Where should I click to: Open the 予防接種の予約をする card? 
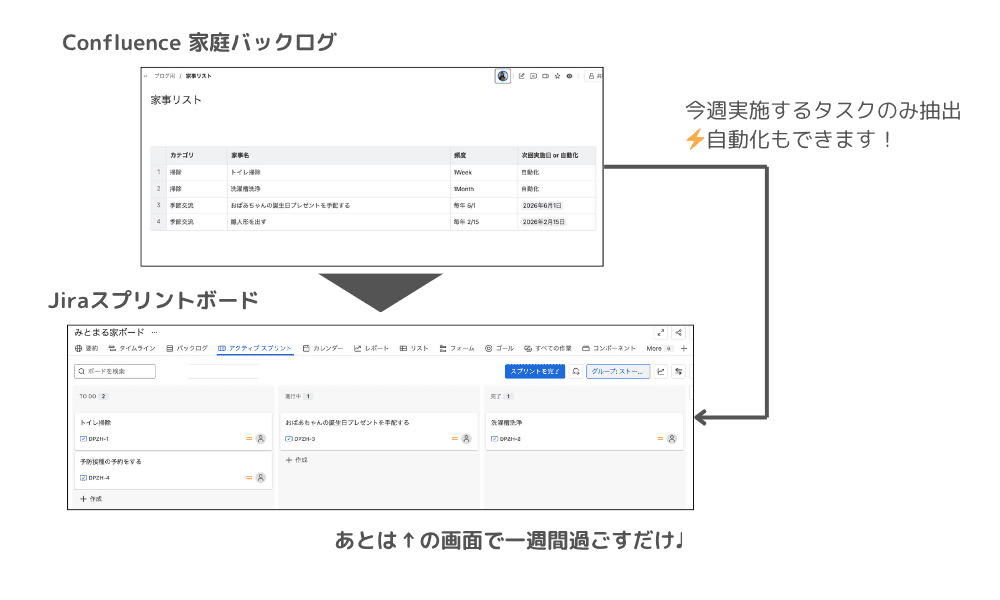click(x=173, y=469)
